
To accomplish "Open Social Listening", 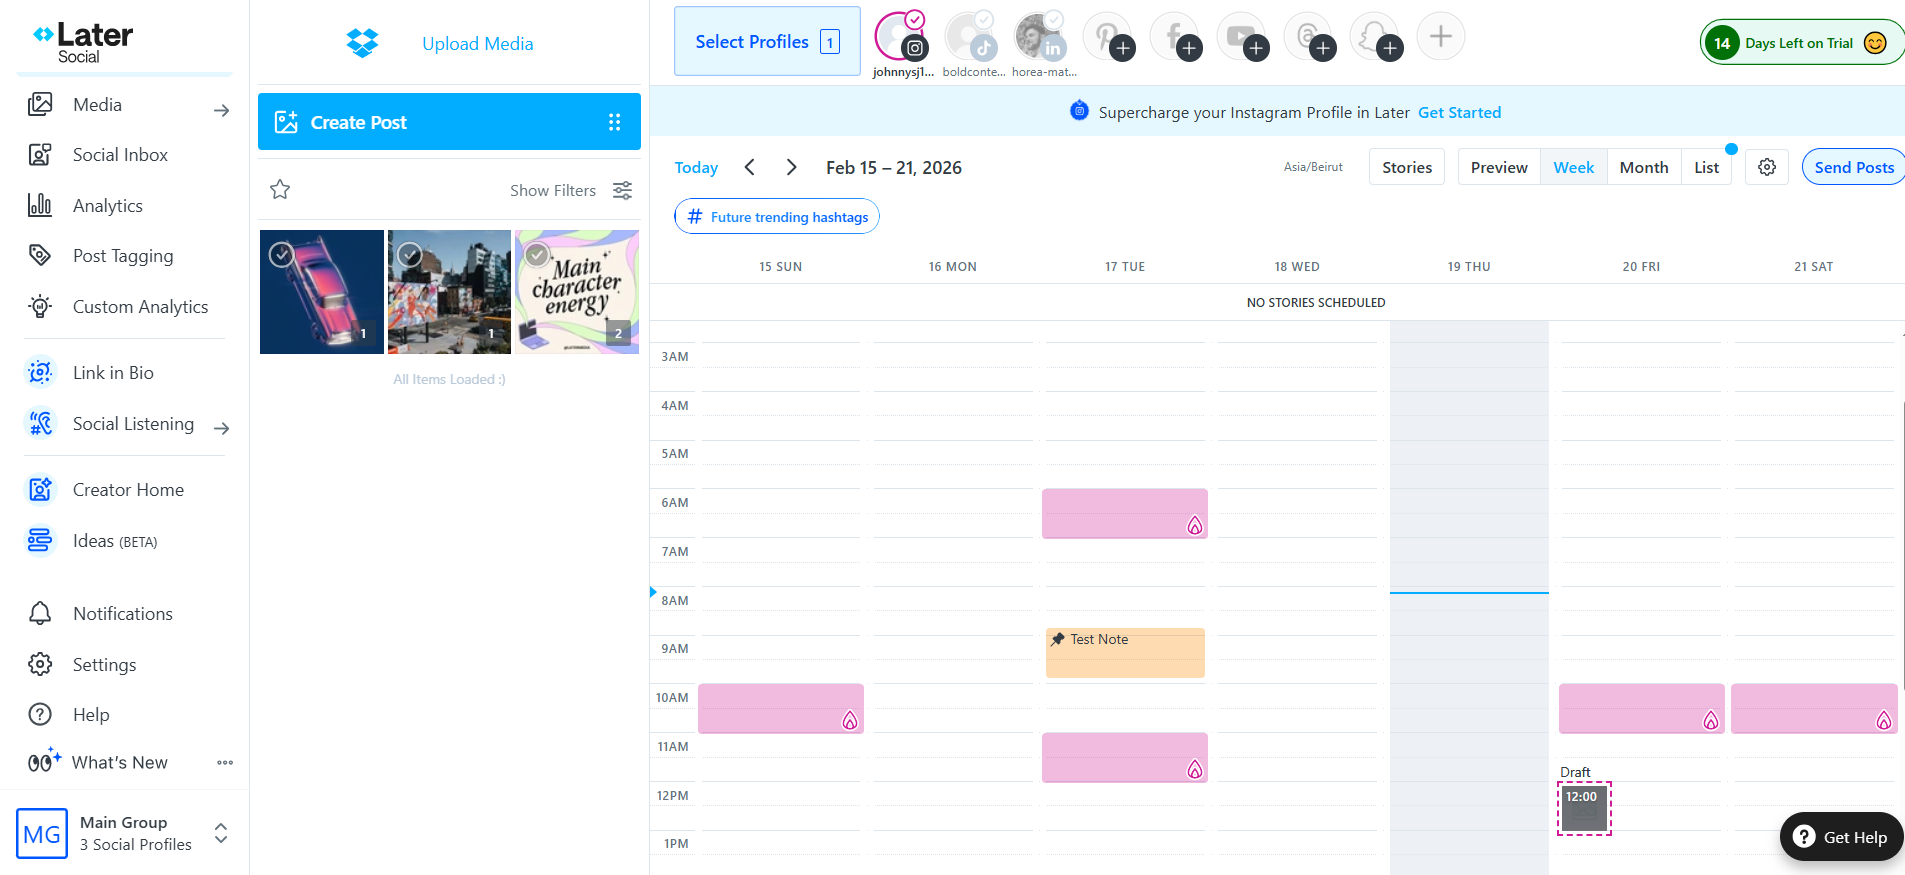I will tap(133, 424).
